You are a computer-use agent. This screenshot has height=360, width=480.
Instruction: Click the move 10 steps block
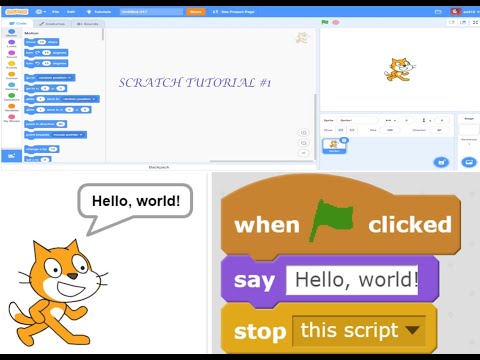41,42
